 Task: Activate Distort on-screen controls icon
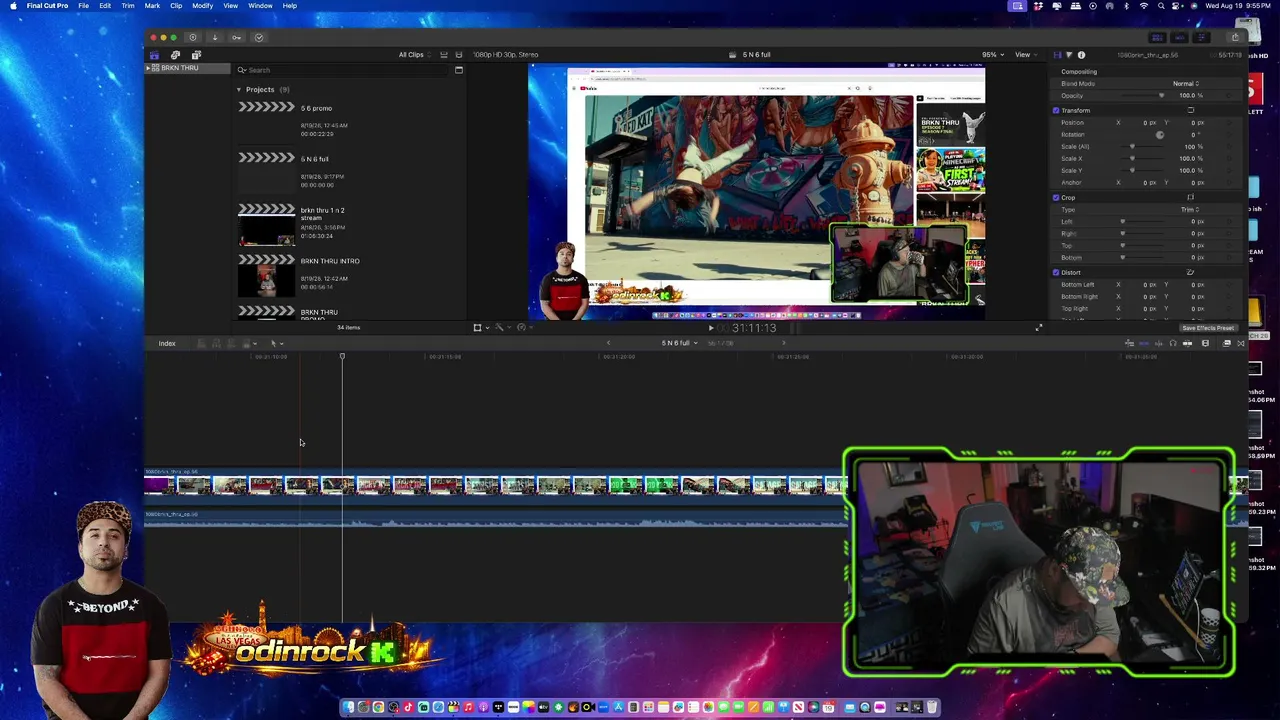coord(1190,272)
